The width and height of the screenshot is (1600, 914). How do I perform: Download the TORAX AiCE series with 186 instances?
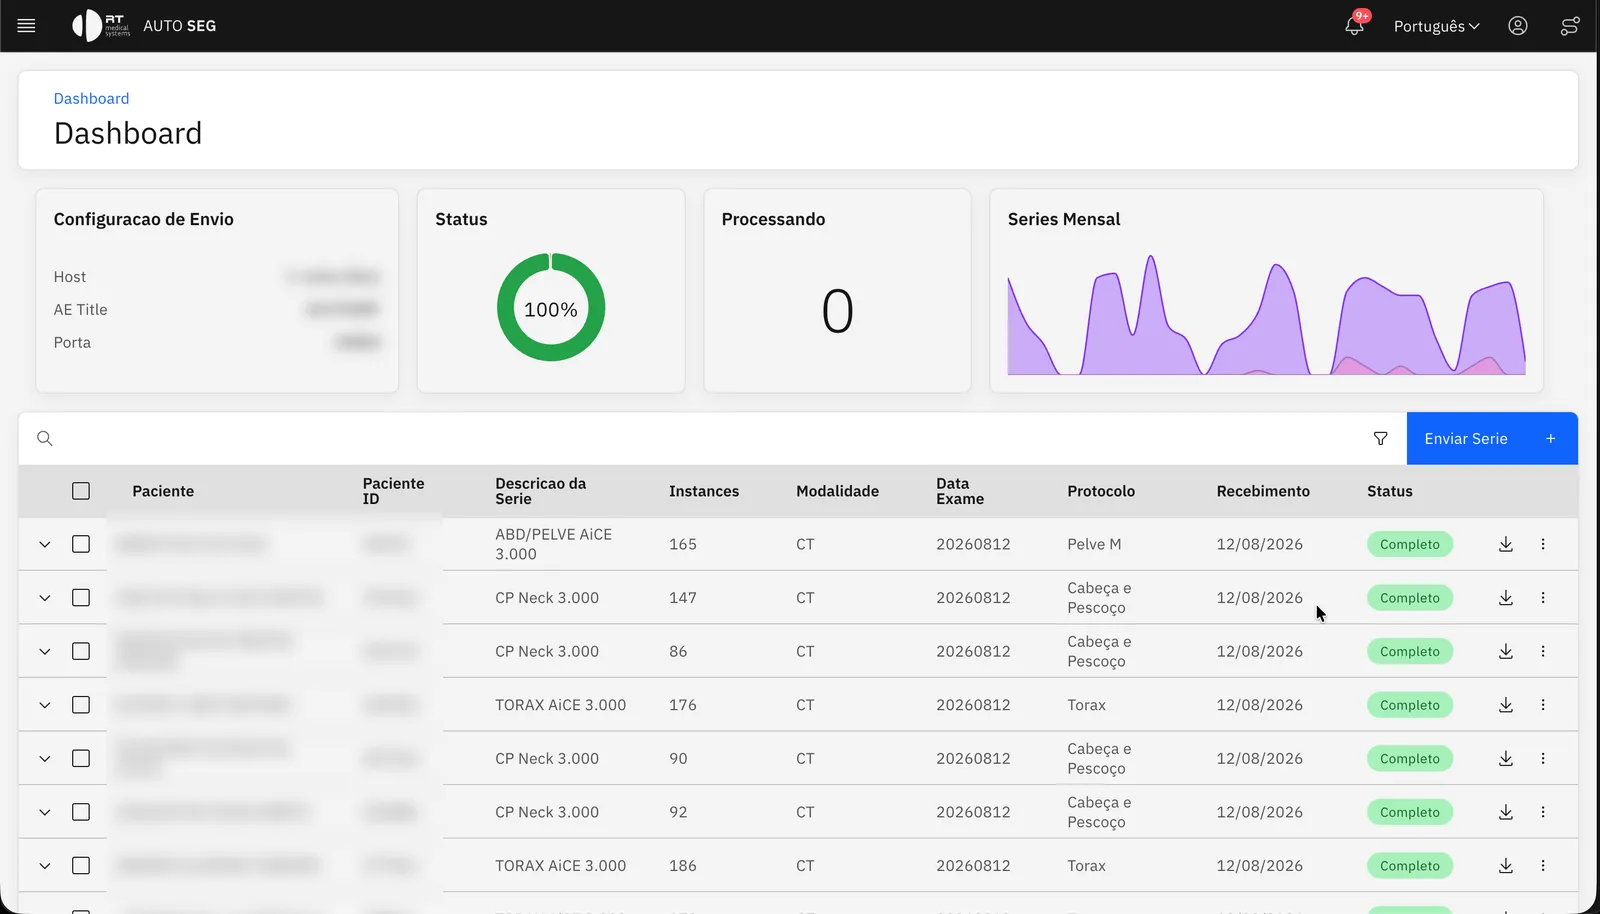(1506, 866)
